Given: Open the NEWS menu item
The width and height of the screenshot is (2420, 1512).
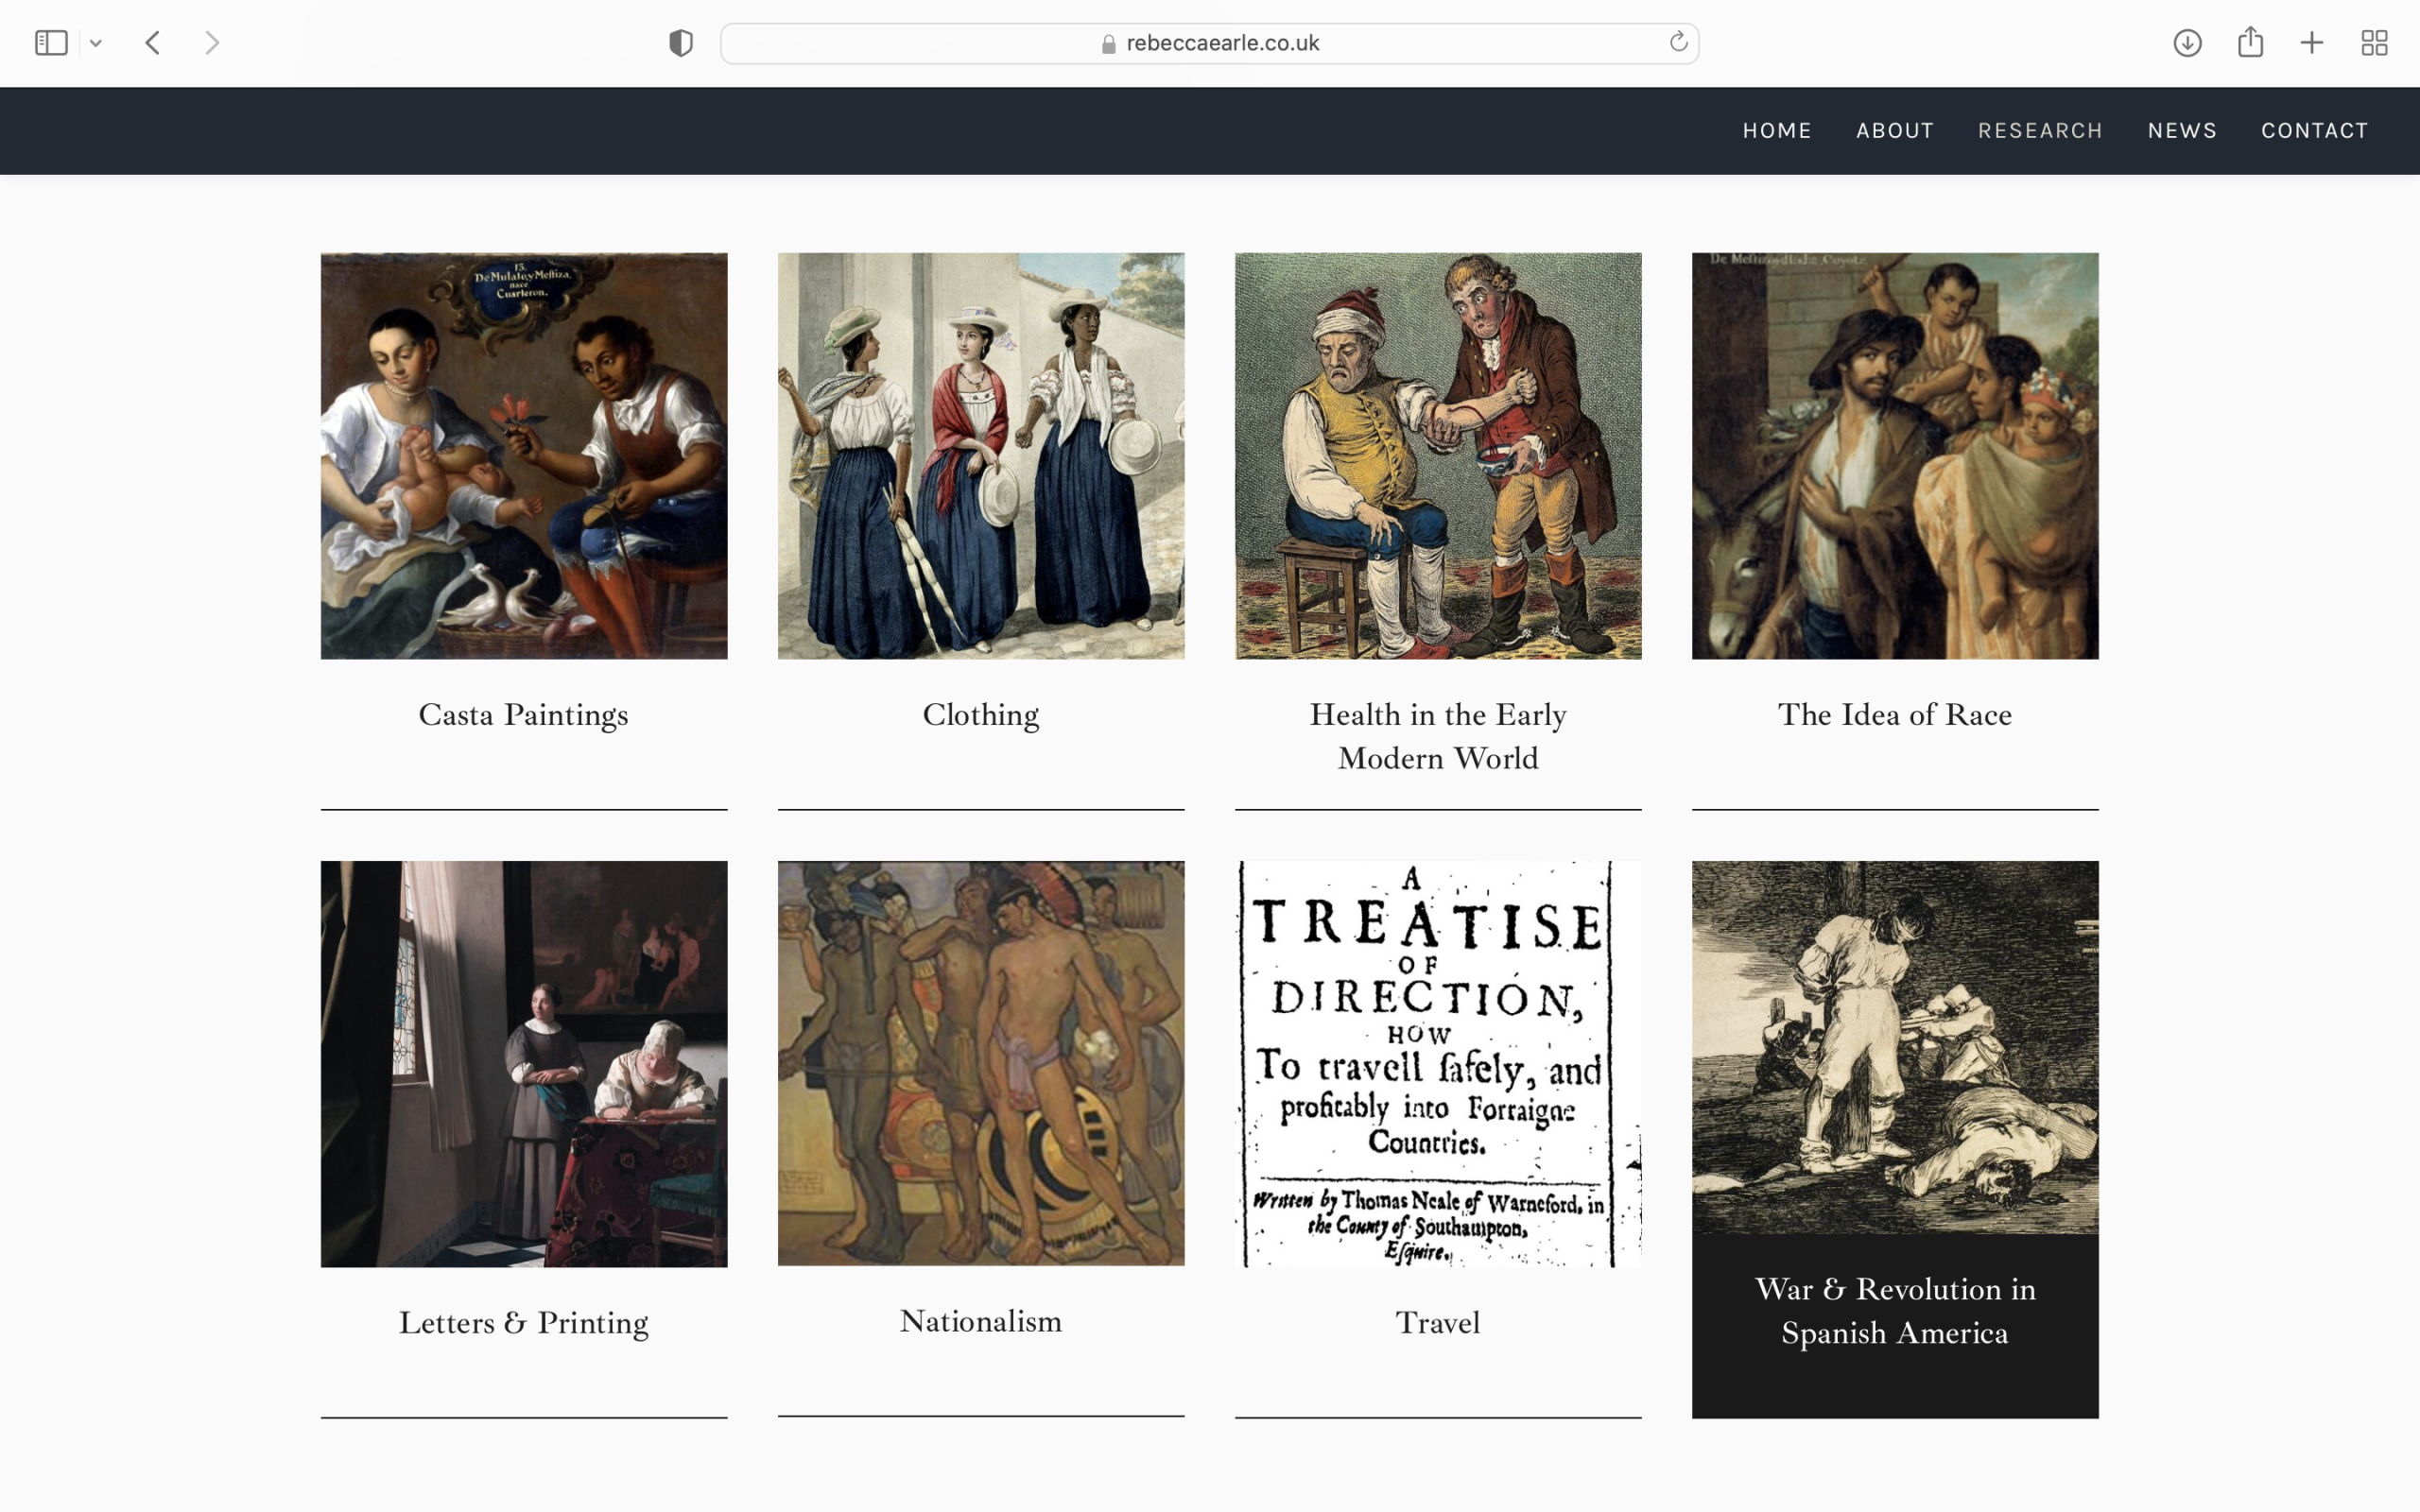Looking at the screenshot, I should [2182, 131].
